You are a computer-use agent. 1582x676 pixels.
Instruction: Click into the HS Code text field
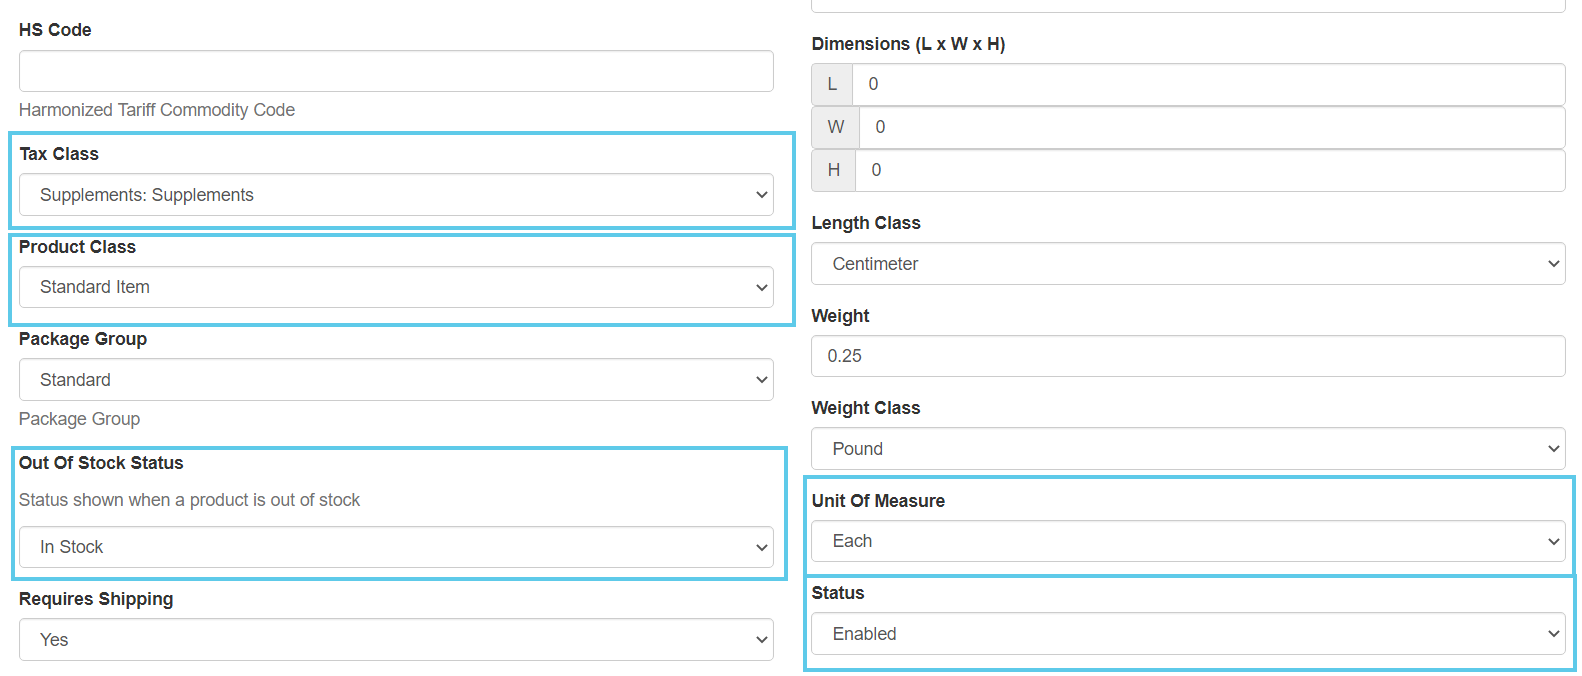coord(396,71)
